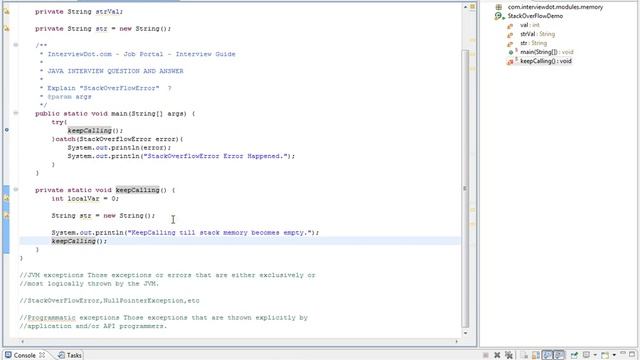Click editor vertical scrollbar thumb
Viewport: 640px width, 360px height.
pos(465,188)
